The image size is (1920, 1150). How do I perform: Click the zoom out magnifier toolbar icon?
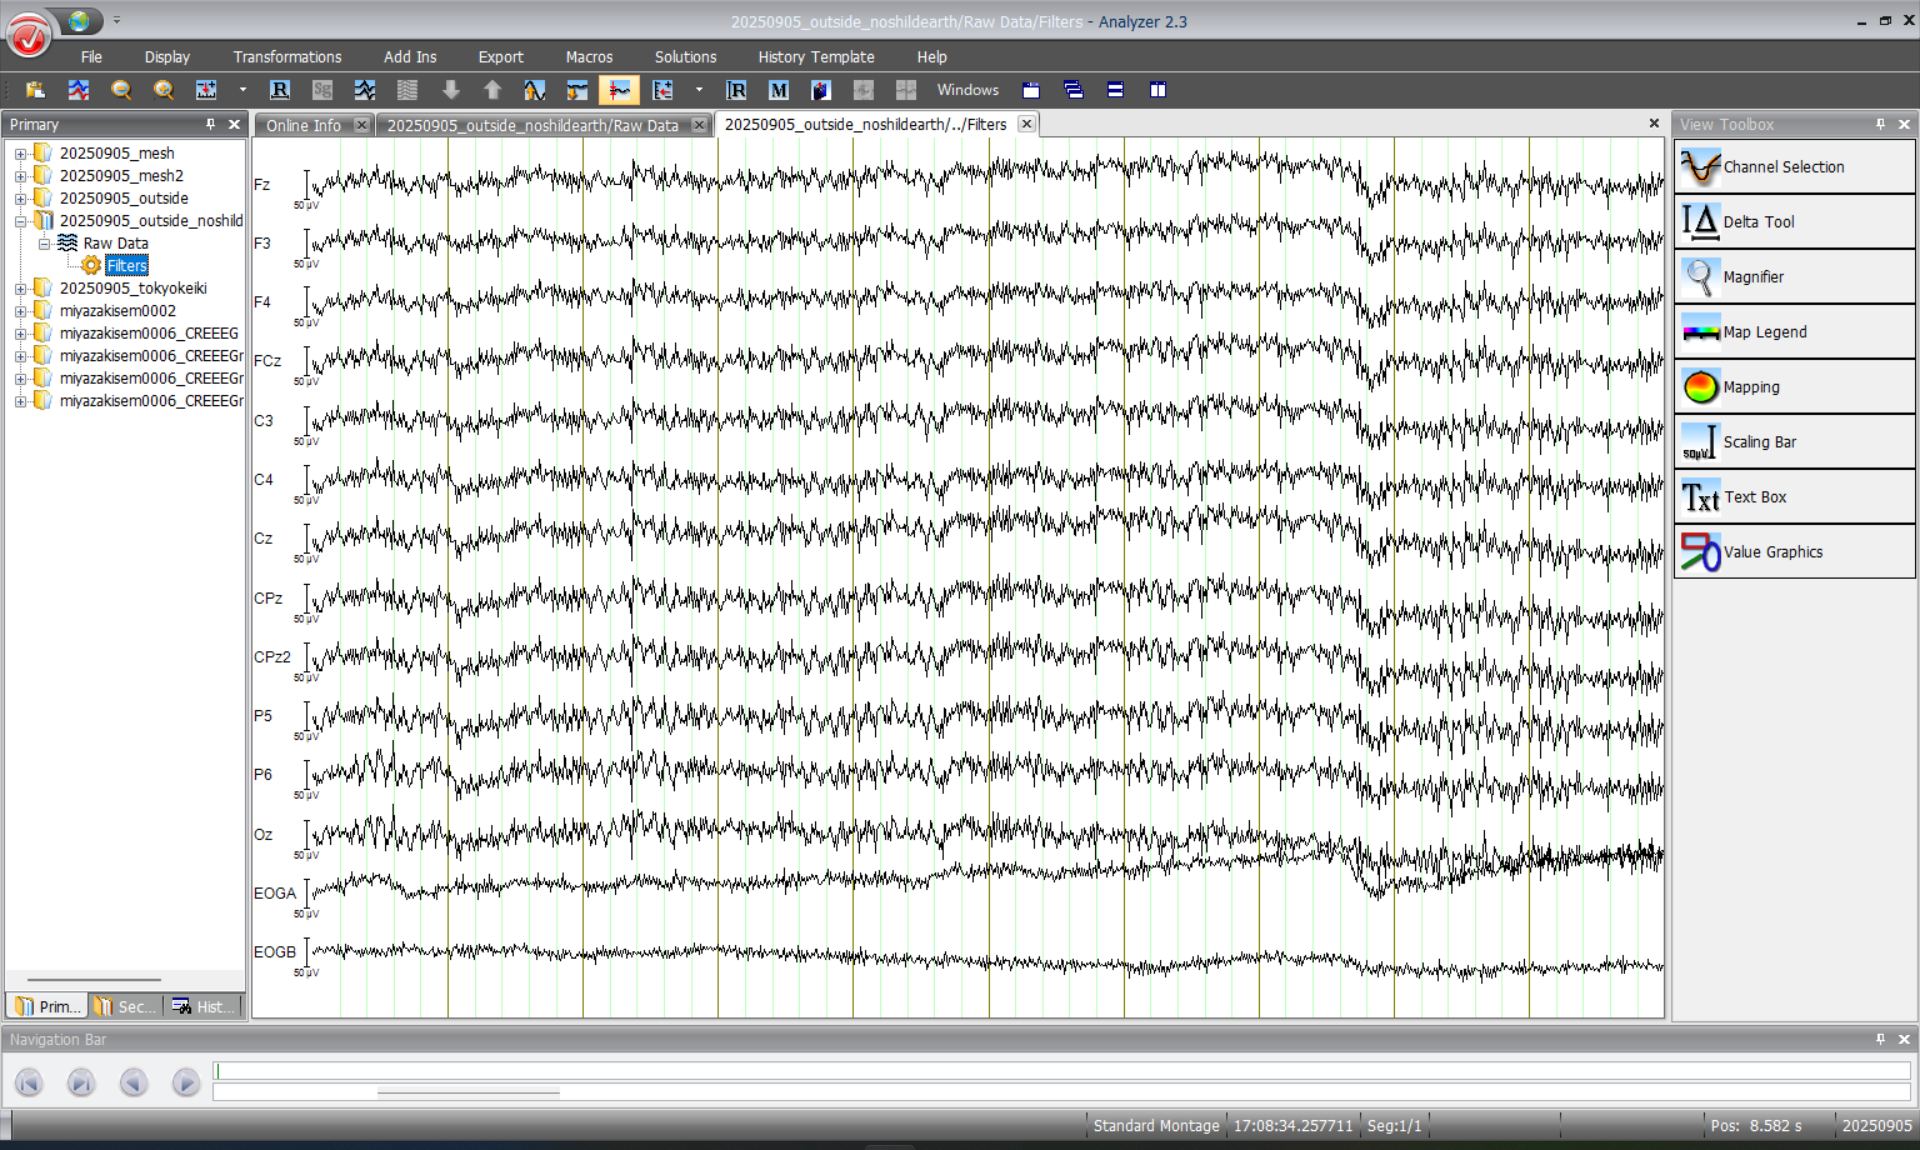121,90
